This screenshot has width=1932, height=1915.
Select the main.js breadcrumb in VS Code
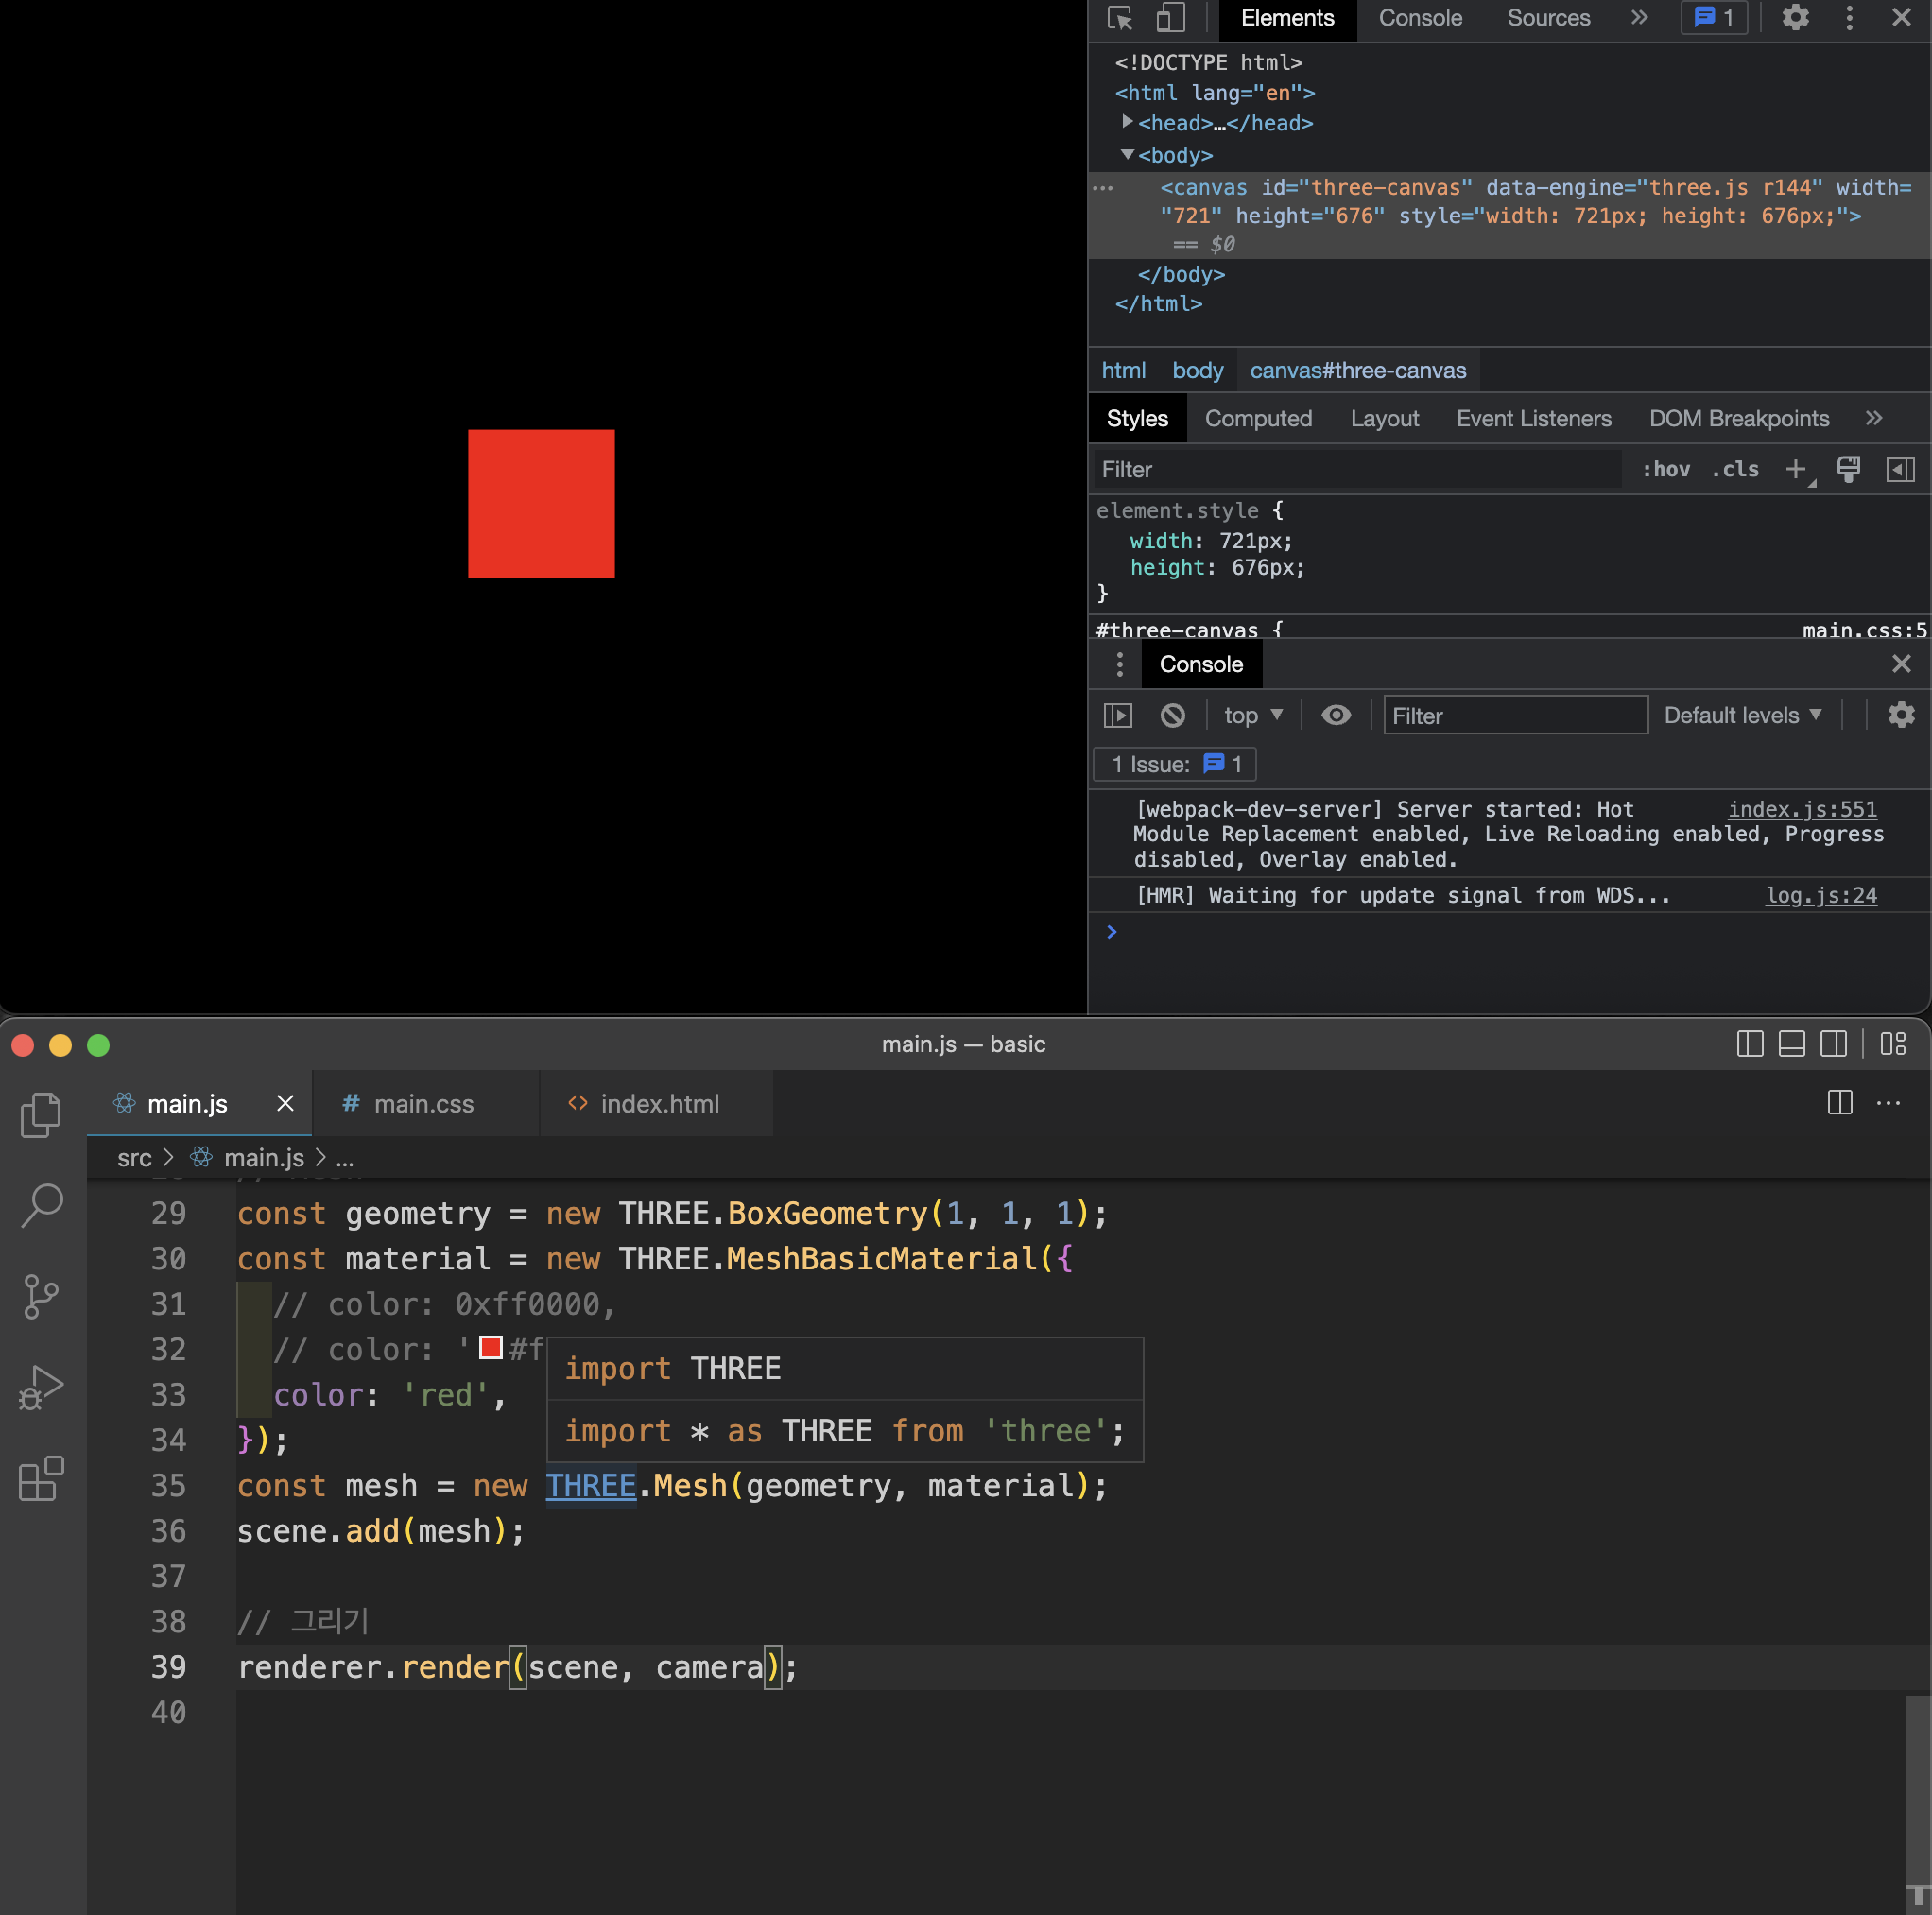coord(263,1158)
